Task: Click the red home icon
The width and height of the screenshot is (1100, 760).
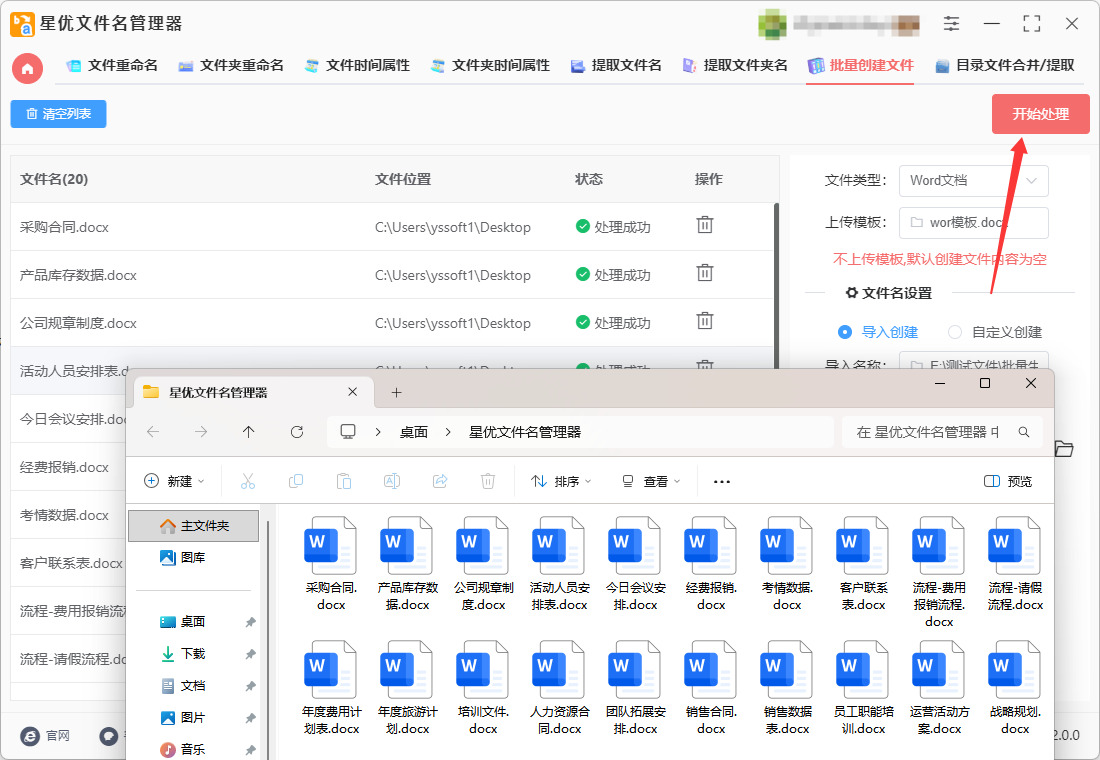Action: [27, 69]
